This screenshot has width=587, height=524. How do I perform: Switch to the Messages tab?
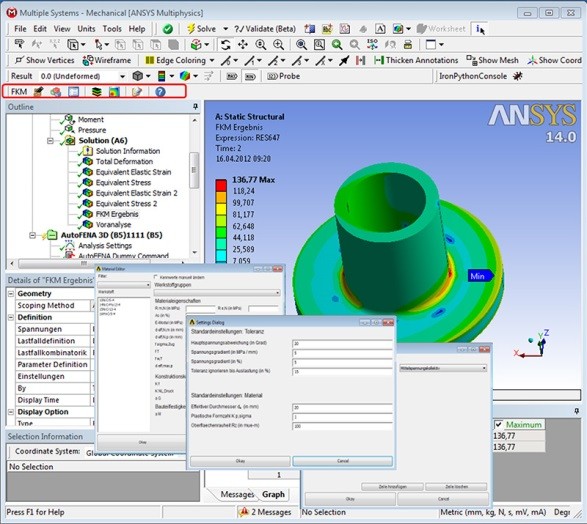point(237,494)
